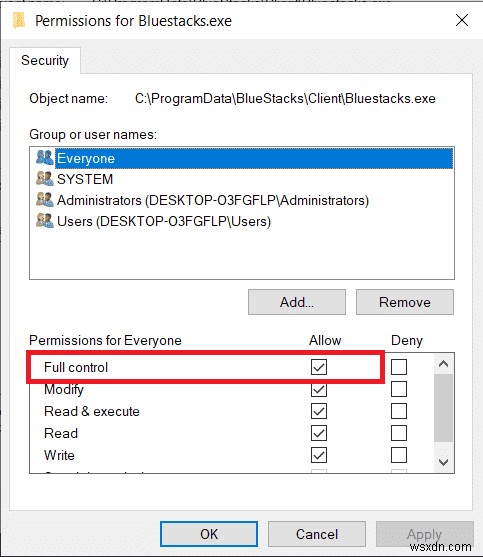This screenshot has width=483, height=557.
Task: Click the Administrators group icon
Action: 45,200
